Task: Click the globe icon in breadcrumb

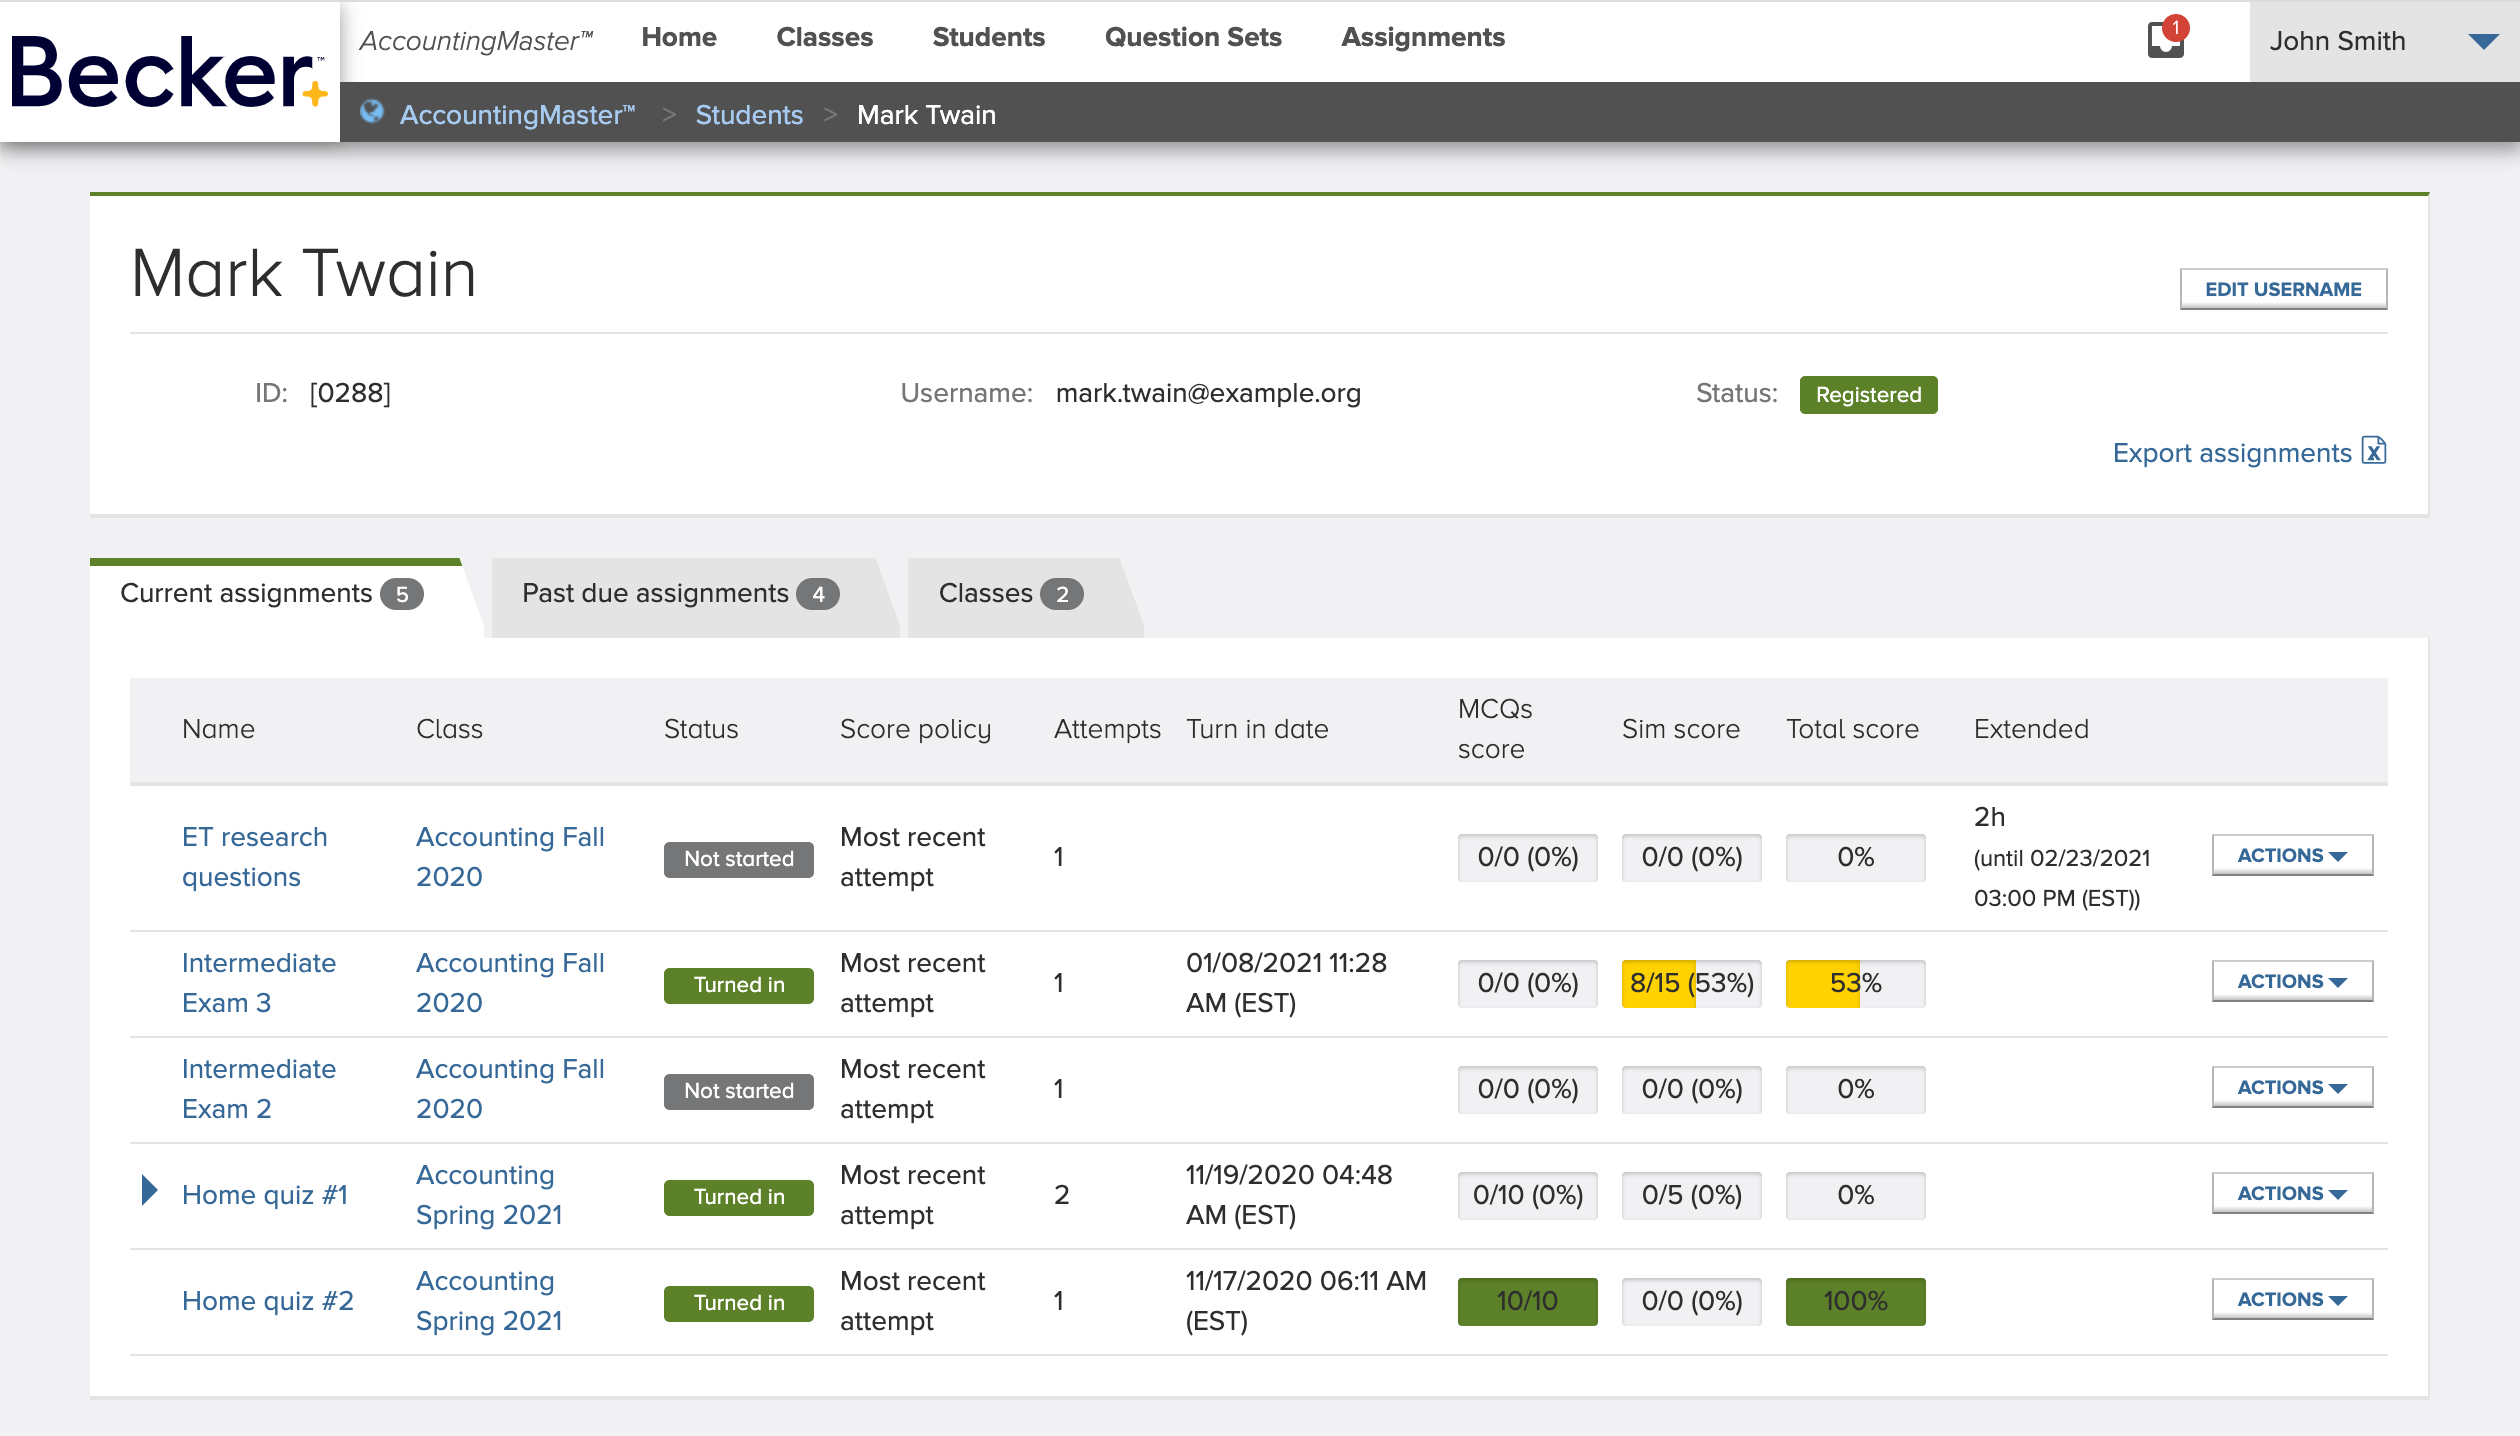Action: coord(372,112)
